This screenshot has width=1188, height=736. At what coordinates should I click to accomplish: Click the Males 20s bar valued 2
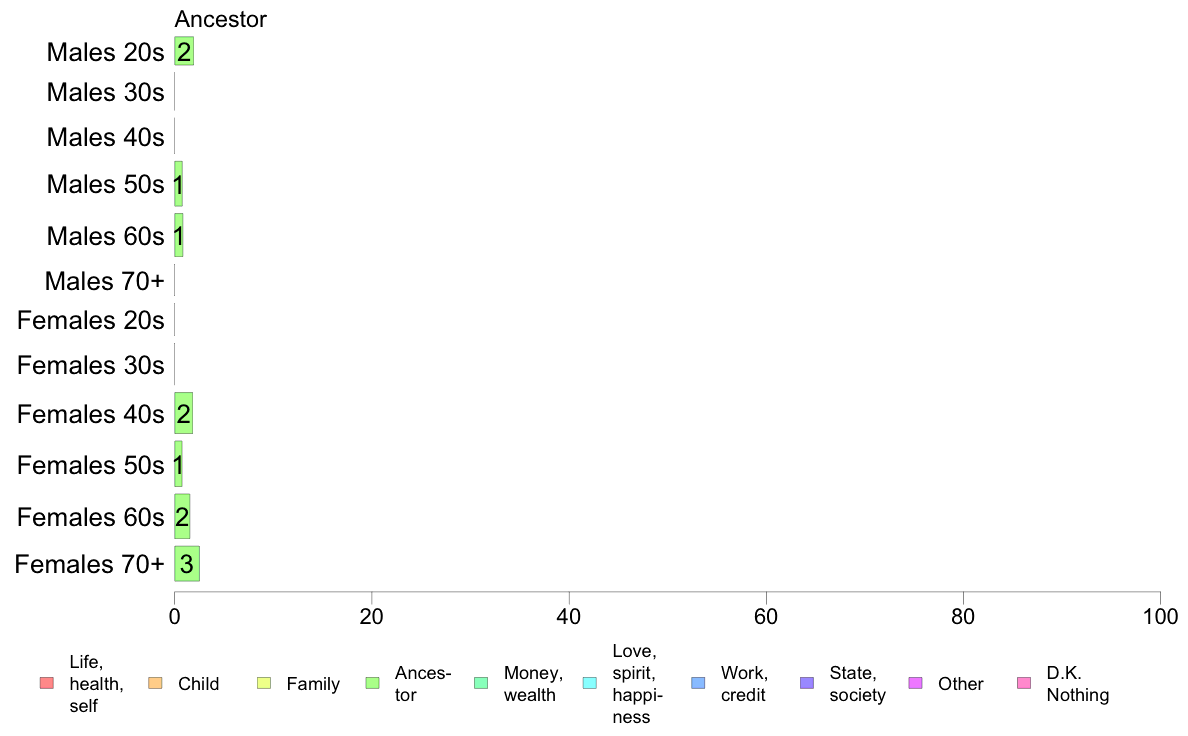tap(184, 51)
